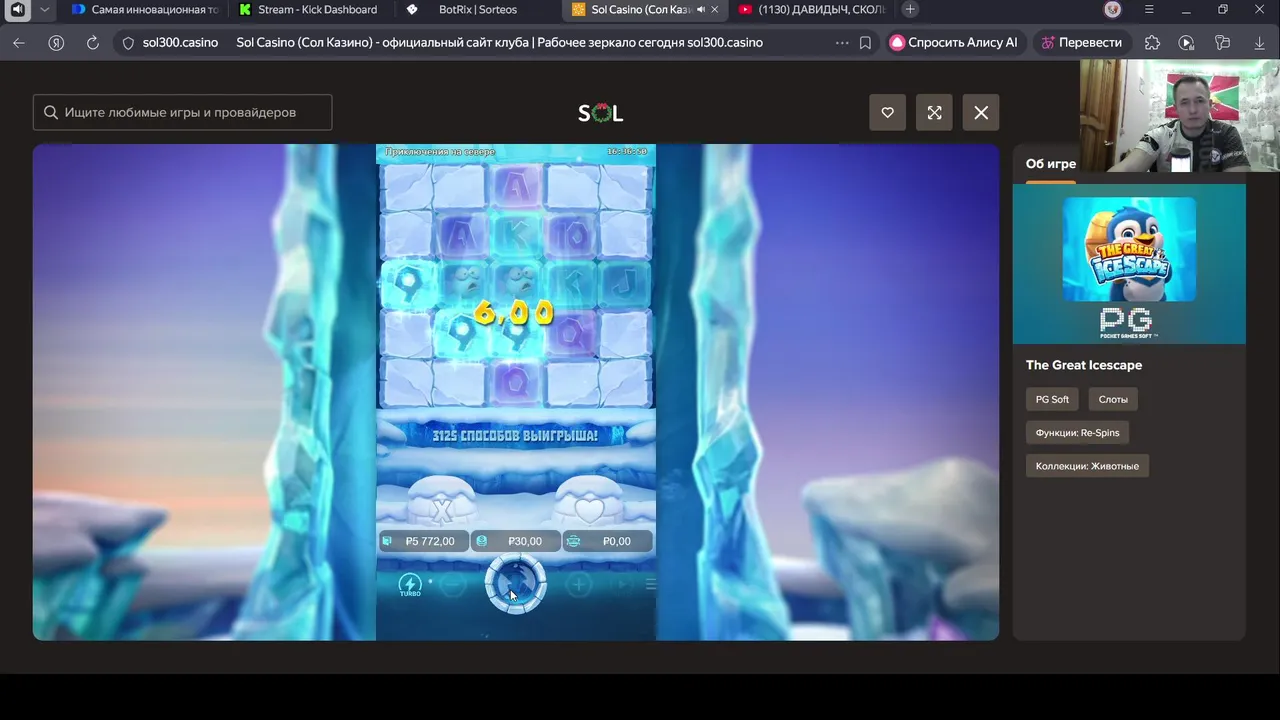Screen dimensions: 1280x720
Task: Expand the tab list dropdown arrow
Action: click(44, 10)
